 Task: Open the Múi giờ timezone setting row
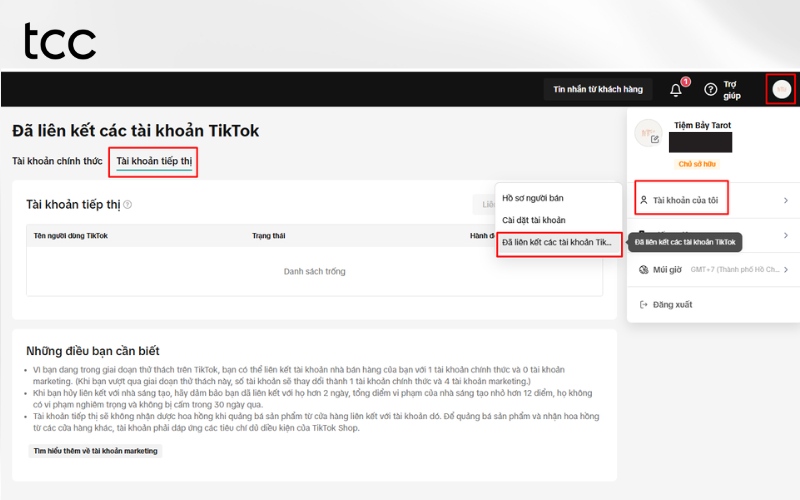(713, 269)
